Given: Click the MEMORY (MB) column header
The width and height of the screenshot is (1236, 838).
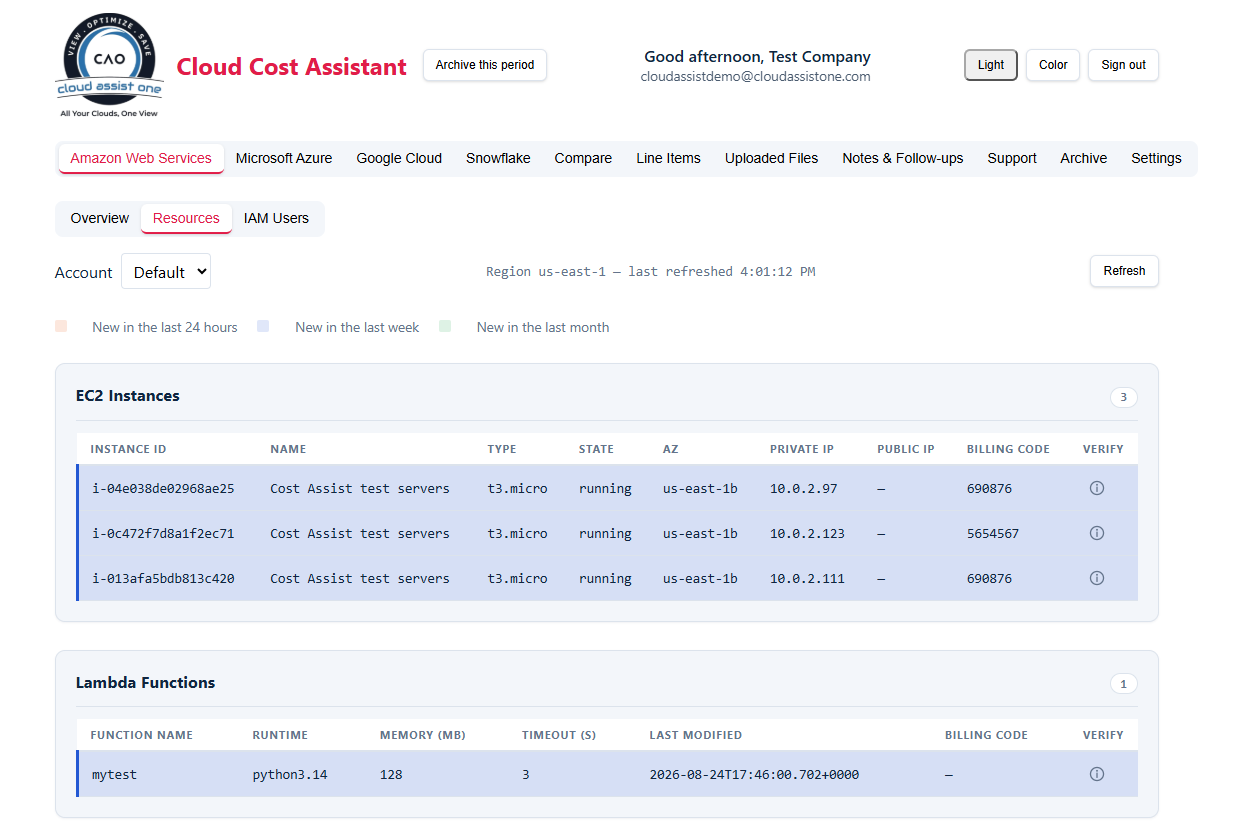Looking at the screenshot, I should click(423, 735).
